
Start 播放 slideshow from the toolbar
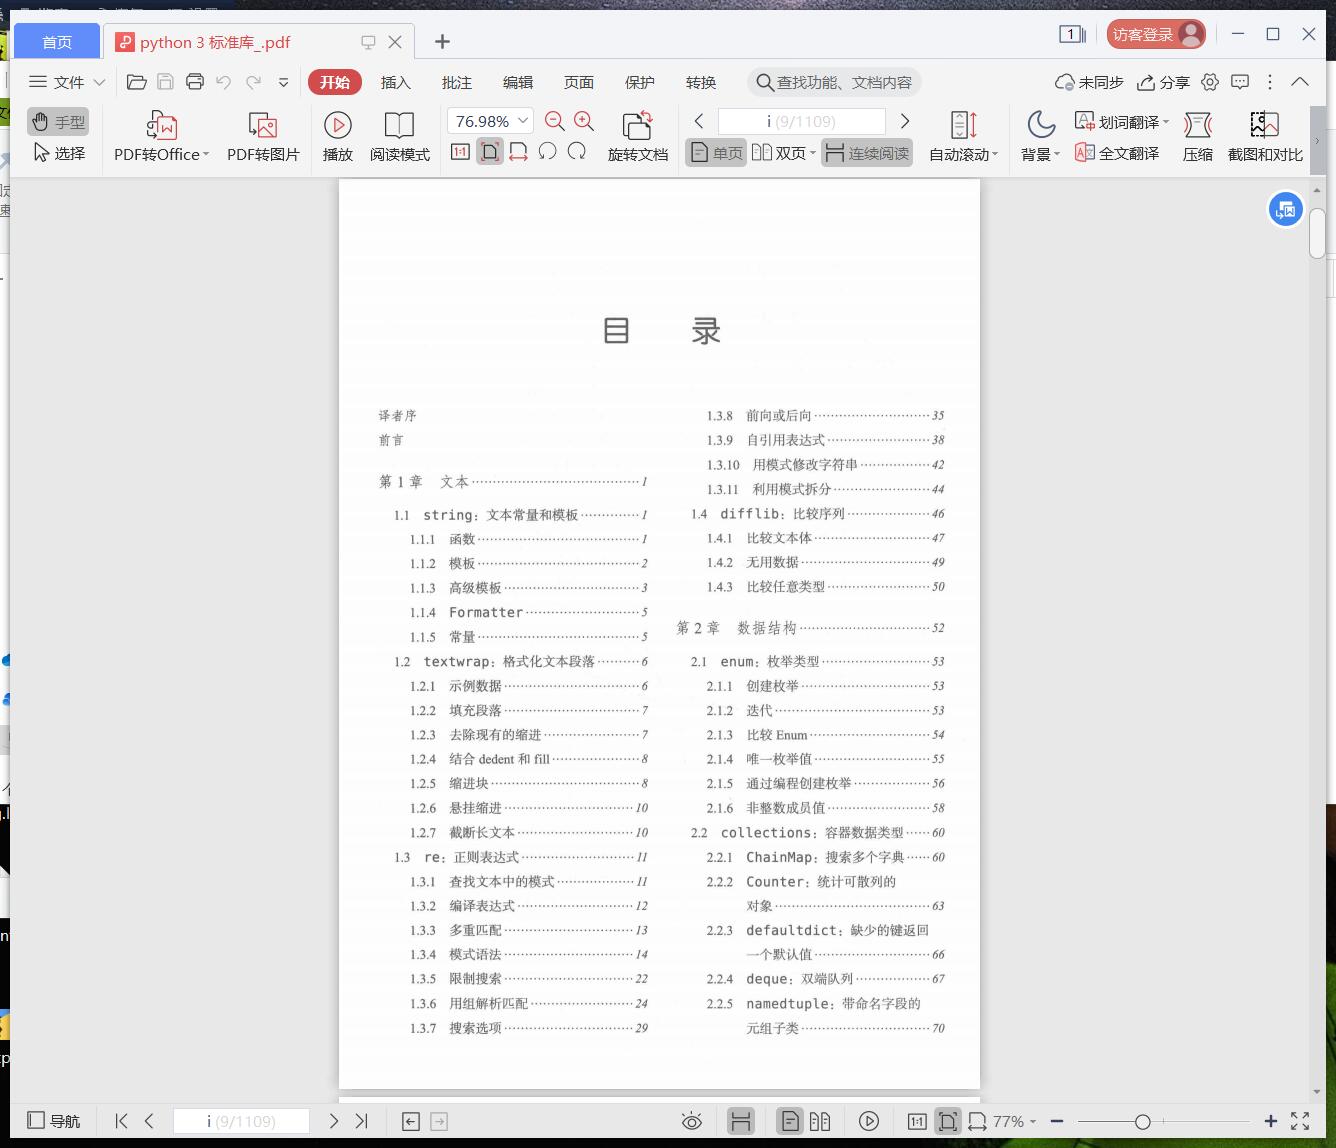click(338, 137)
